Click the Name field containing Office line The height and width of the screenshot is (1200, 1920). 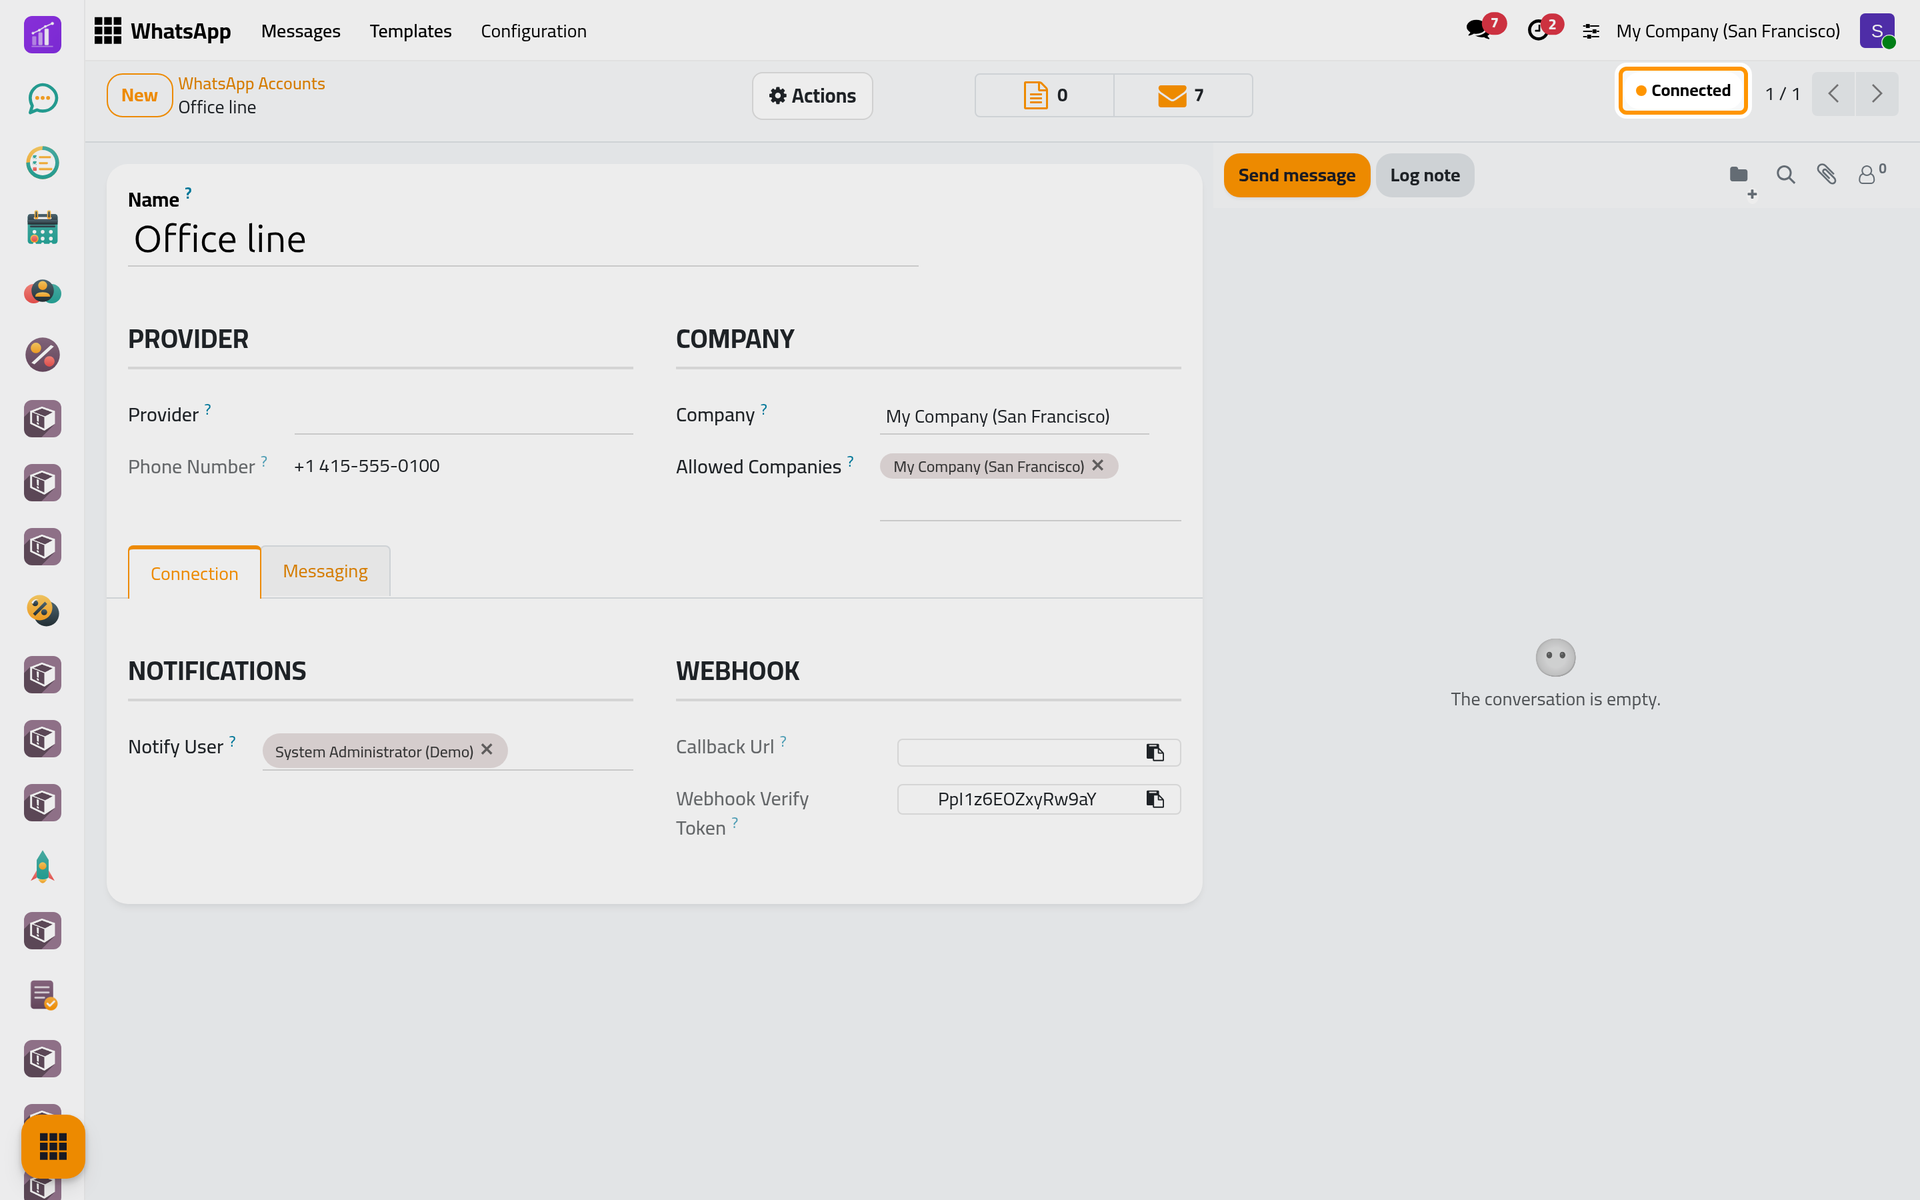tap(523, 240)
